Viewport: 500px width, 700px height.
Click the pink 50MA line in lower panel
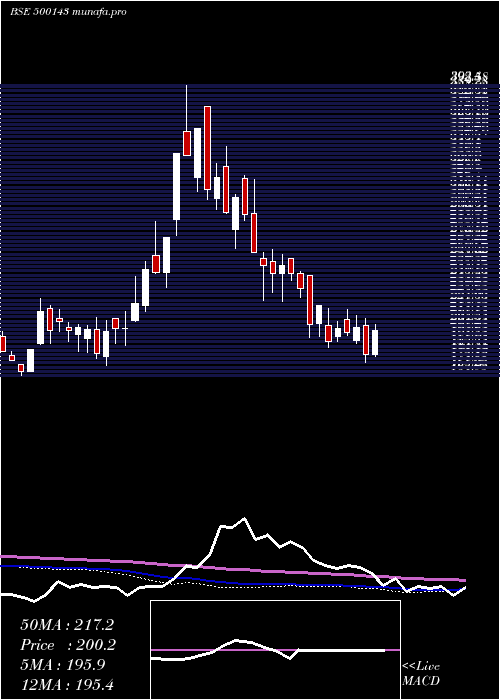[232, 569]
